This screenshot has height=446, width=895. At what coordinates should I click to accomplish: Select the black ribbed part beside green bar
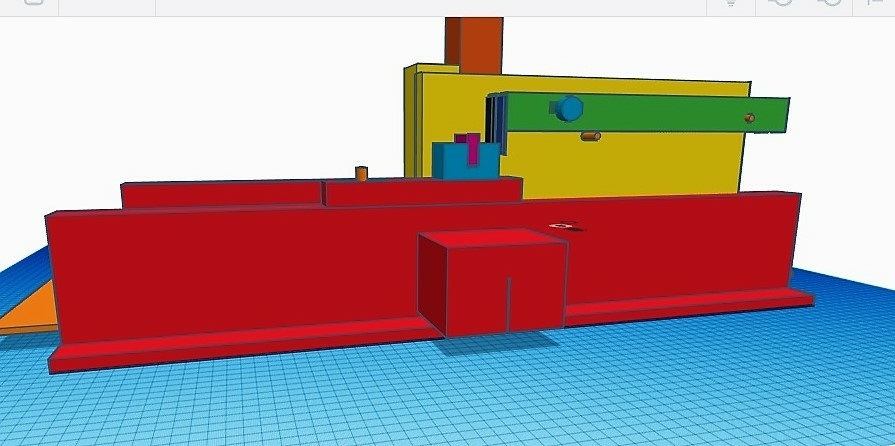coord(496,124)
